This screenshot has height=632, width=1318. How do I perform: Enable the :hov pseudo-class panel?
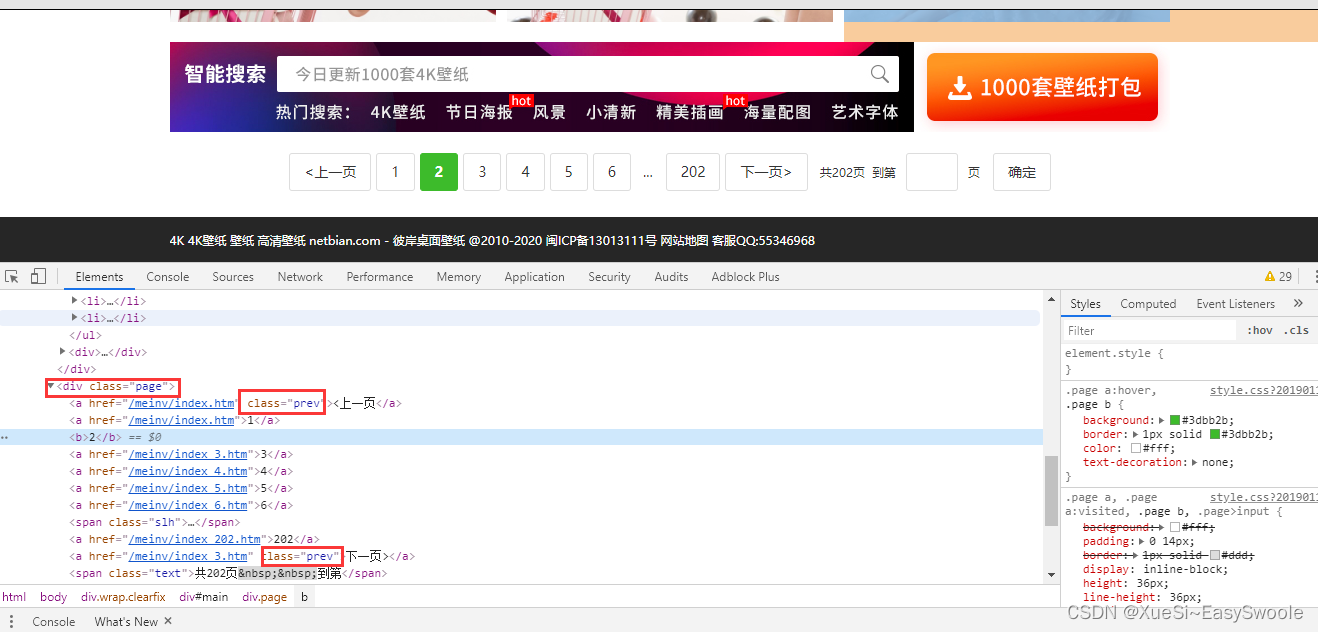(1261, 330)
